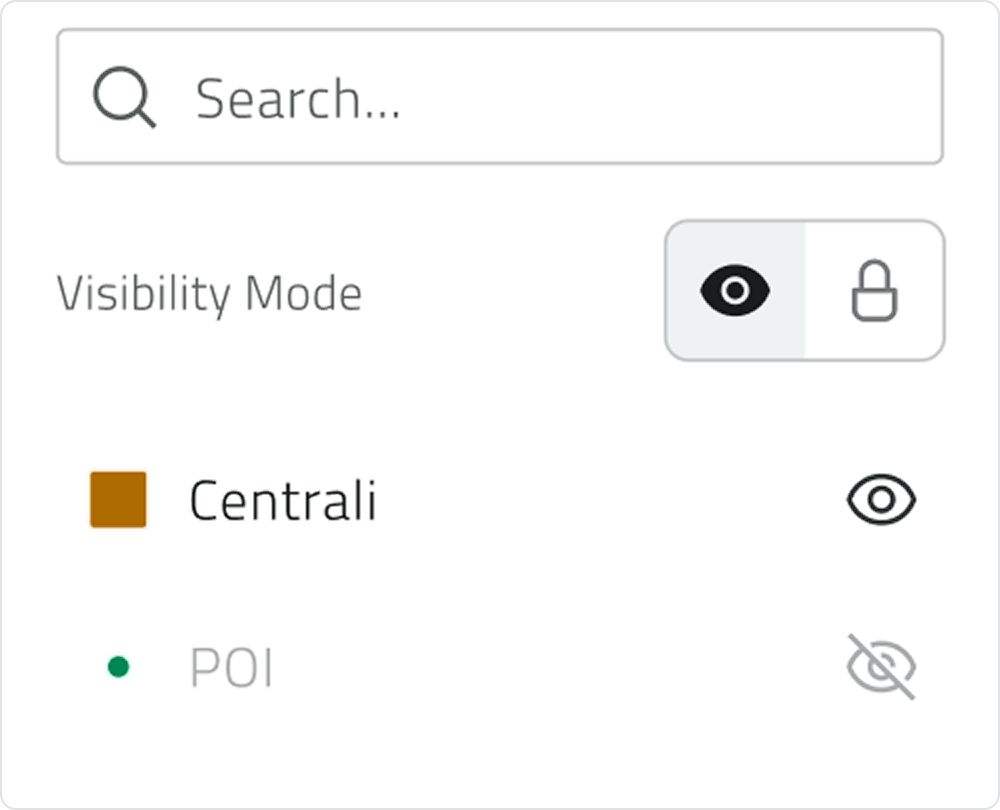Switch to lock mode with the padlock icon
Screen dimensions: 1000x810
click(874, 290)
